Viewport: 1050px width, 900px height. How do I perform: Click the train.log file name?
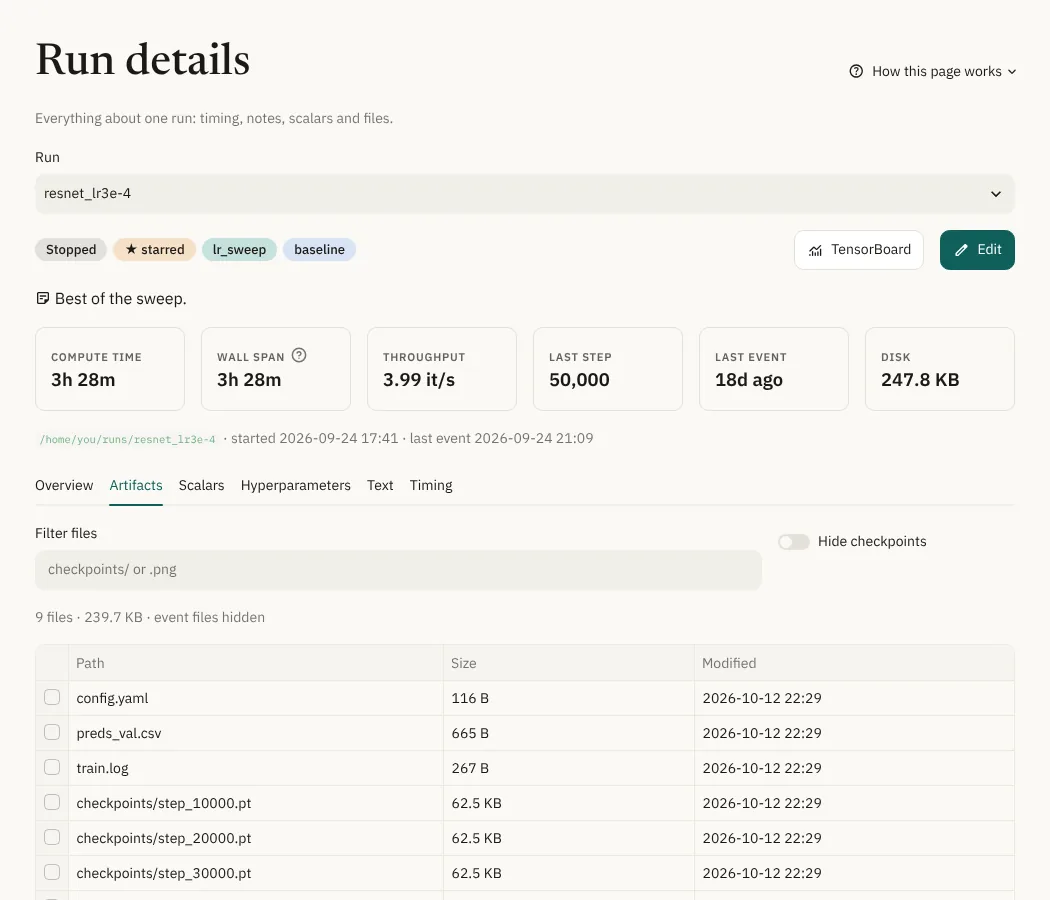[x=102, y=768]
